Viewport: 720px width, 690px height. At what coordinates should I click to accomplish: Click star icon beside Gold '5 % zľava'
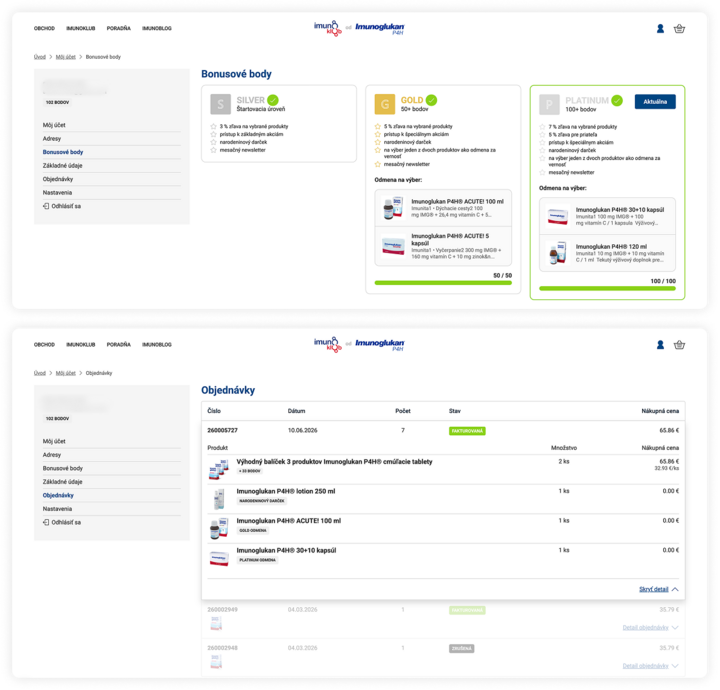pyautogui.click(x=378, y=126)
